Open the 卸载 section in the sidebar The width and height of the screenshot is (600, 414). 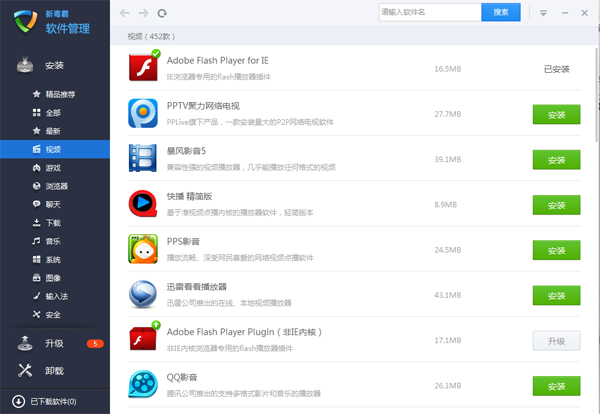click(55, 370)
